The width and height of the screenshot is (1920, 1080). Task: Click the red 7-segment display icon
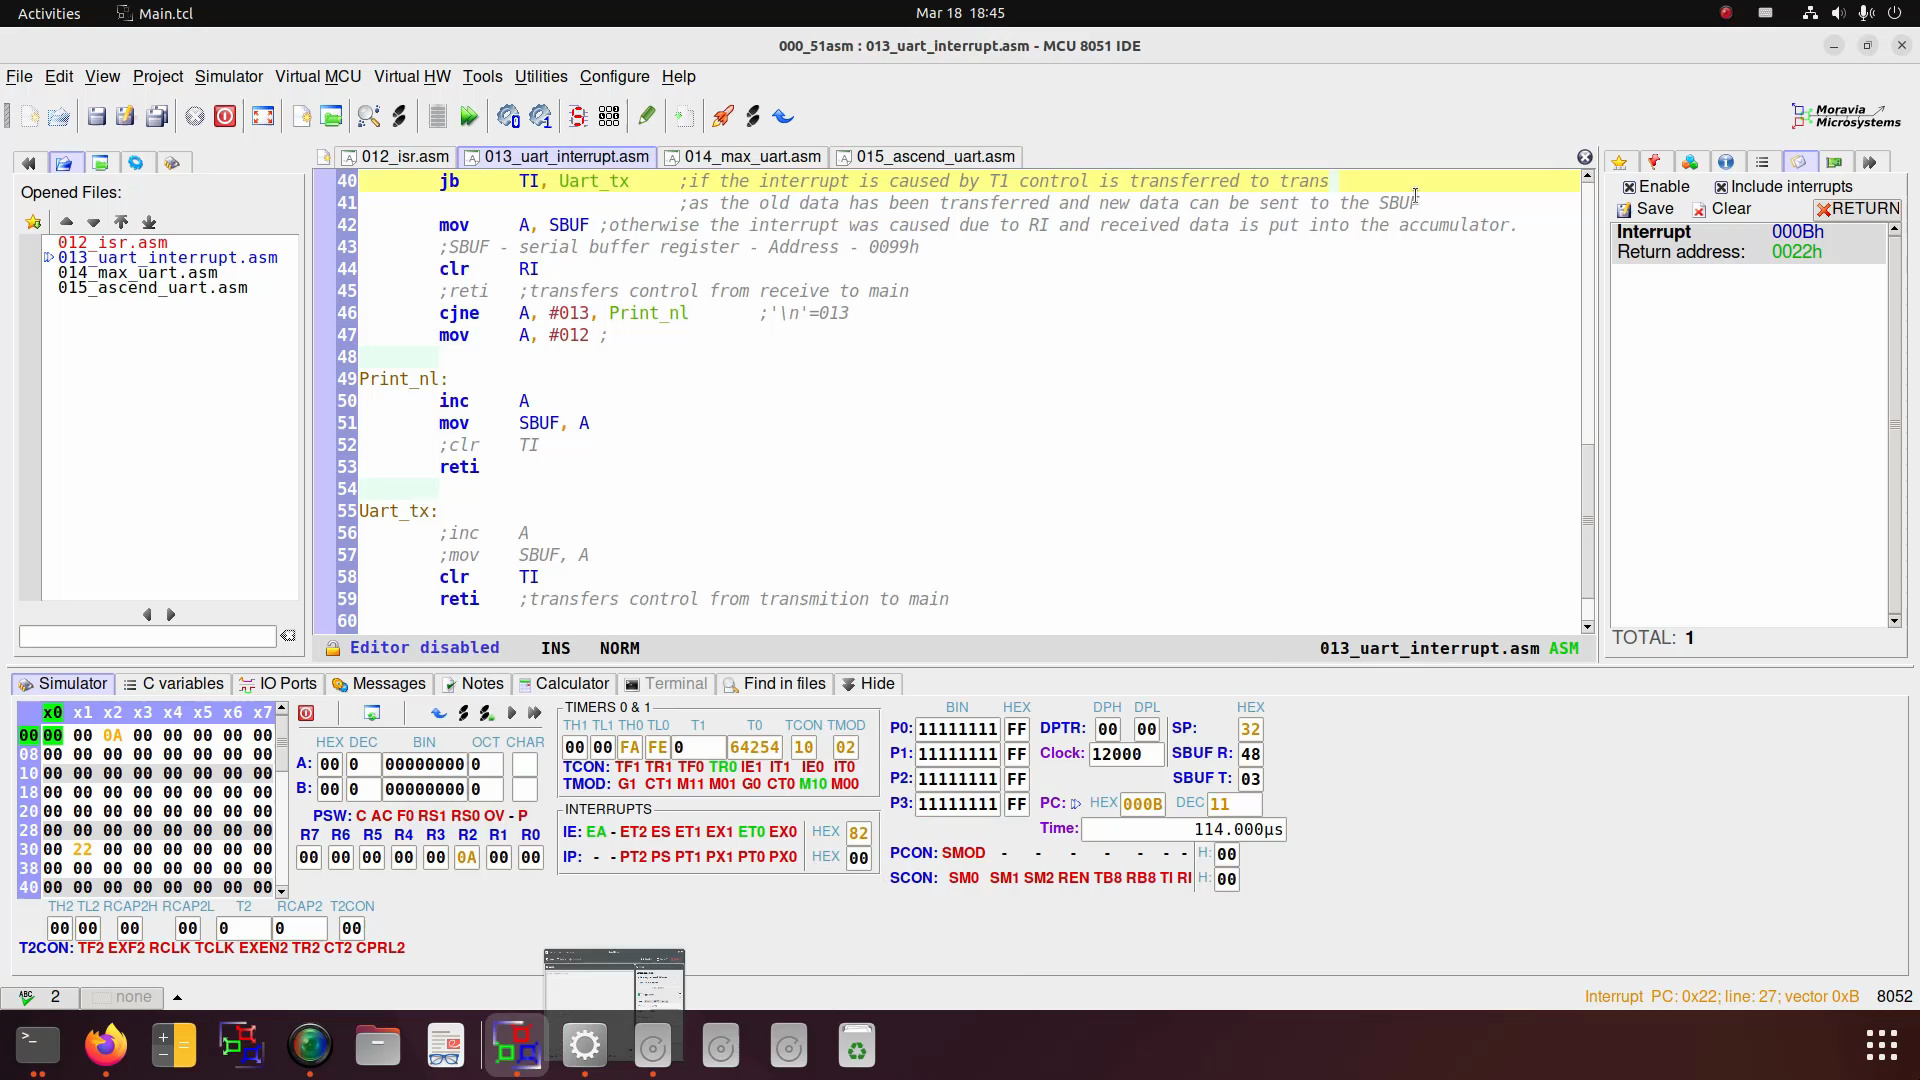[x=577, y=117]
